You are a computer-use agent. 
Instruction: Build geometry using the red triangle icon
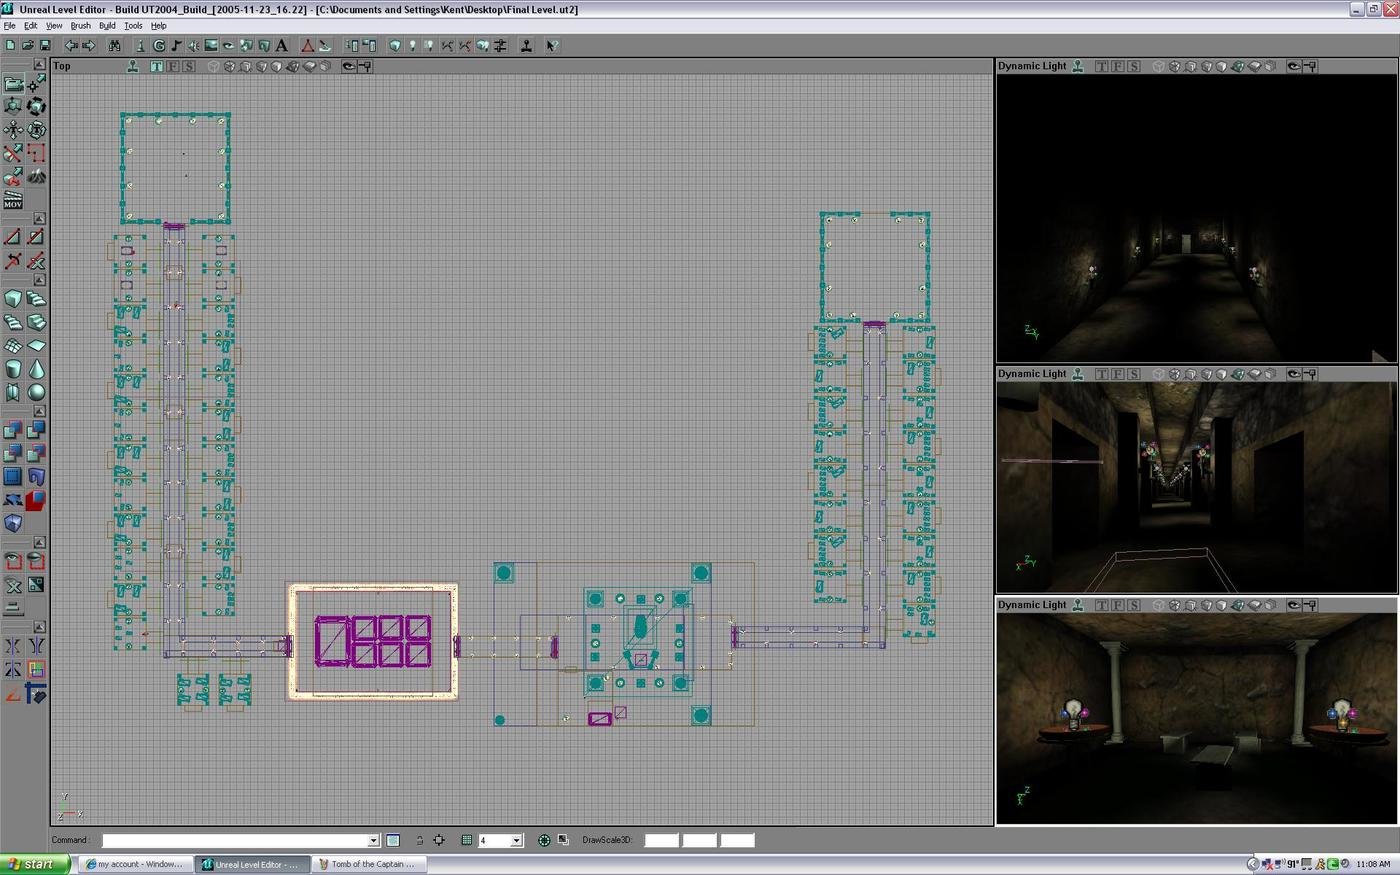tap(306, 45)
